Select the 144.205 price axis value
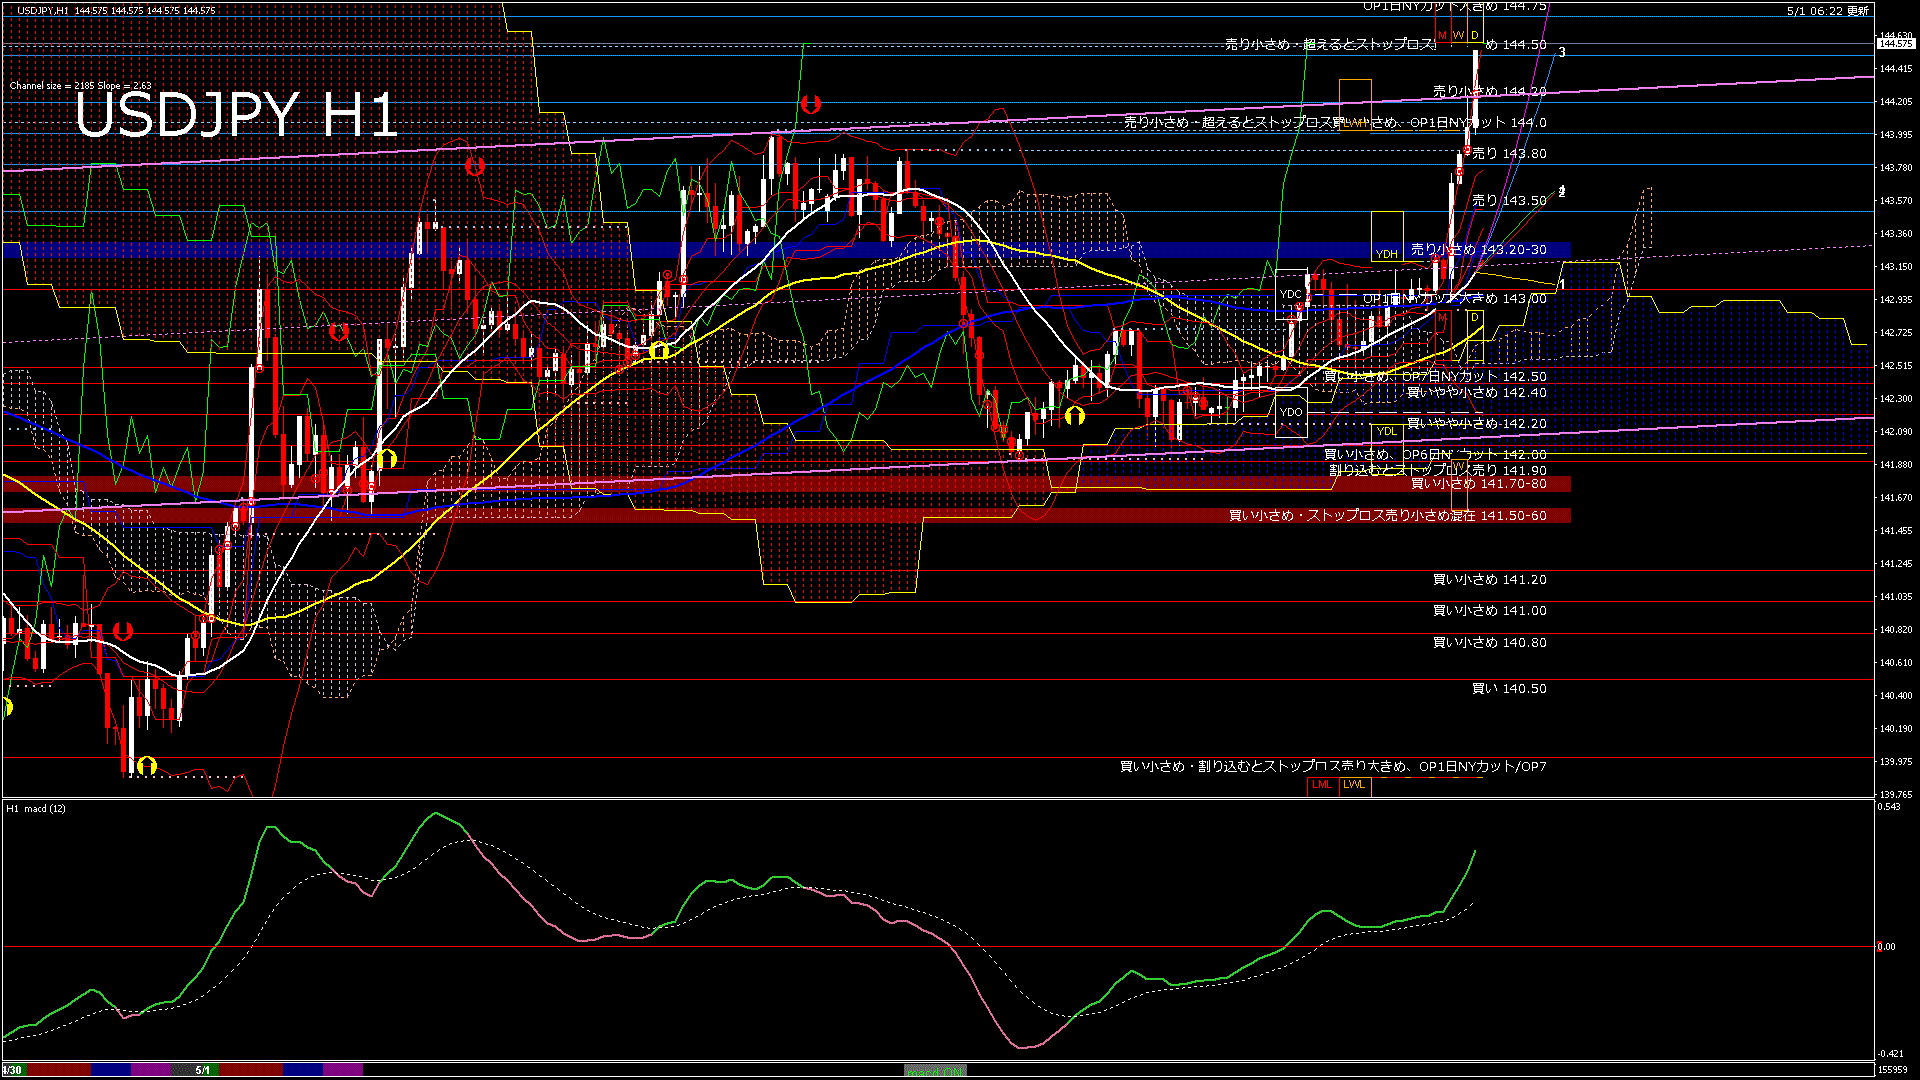Viewport: 1920px width, 1080px height. coord(1896,102)
